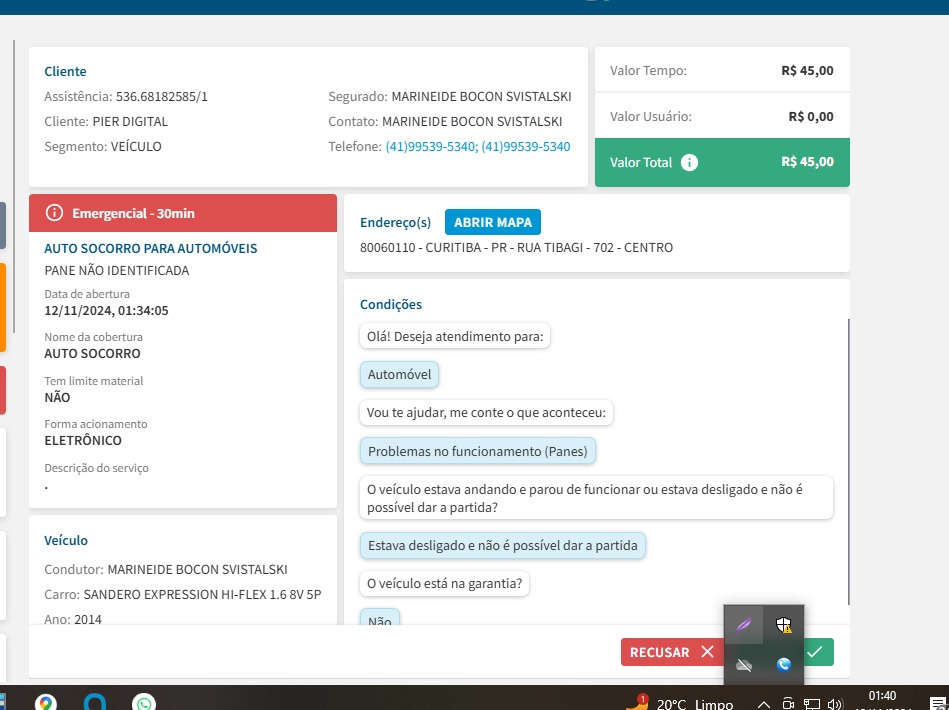Click the Valor Tempo R$ 45,00 value
Image resolution: width=949 pixels, height=710 pixels.
point(807,70)
